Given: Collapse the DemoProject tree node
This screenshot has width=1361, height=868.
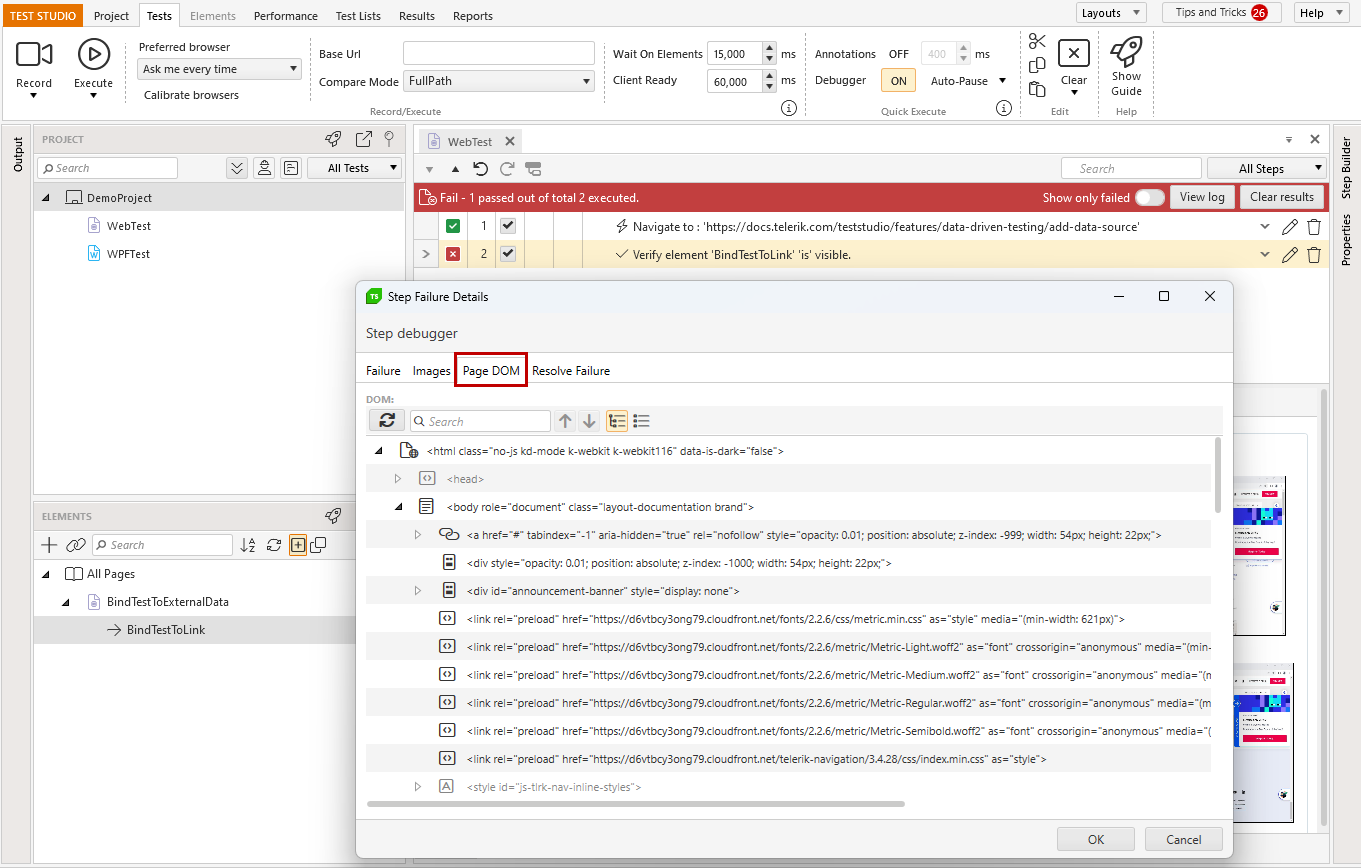Looking at the screenshot, I should pyautogui.click(x=46, y=198).
